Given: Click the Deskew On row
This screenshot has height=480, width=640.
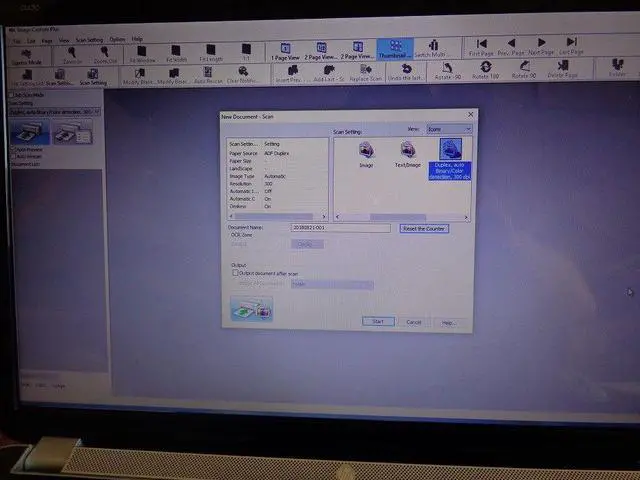Looking at the screenshot, I should click(277, 207).
